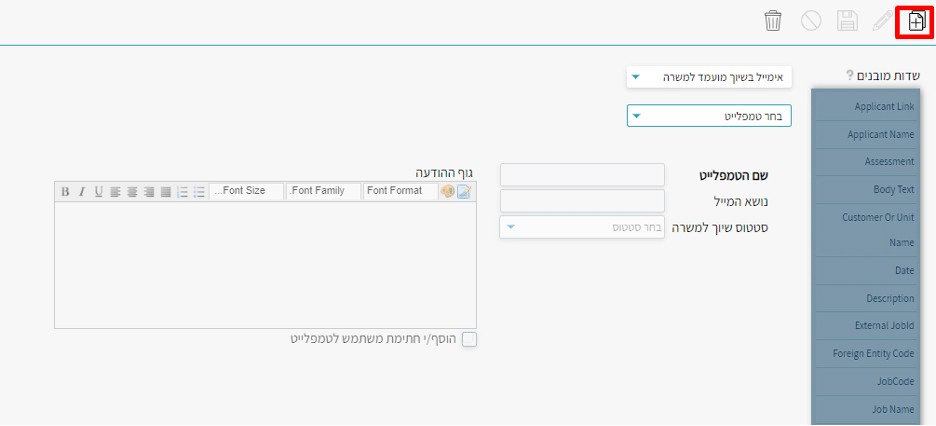The height and width of the screenshot is (426, 936).
Task: Click the cancel circle-slash icon
Action: click(x=811, y=21)
